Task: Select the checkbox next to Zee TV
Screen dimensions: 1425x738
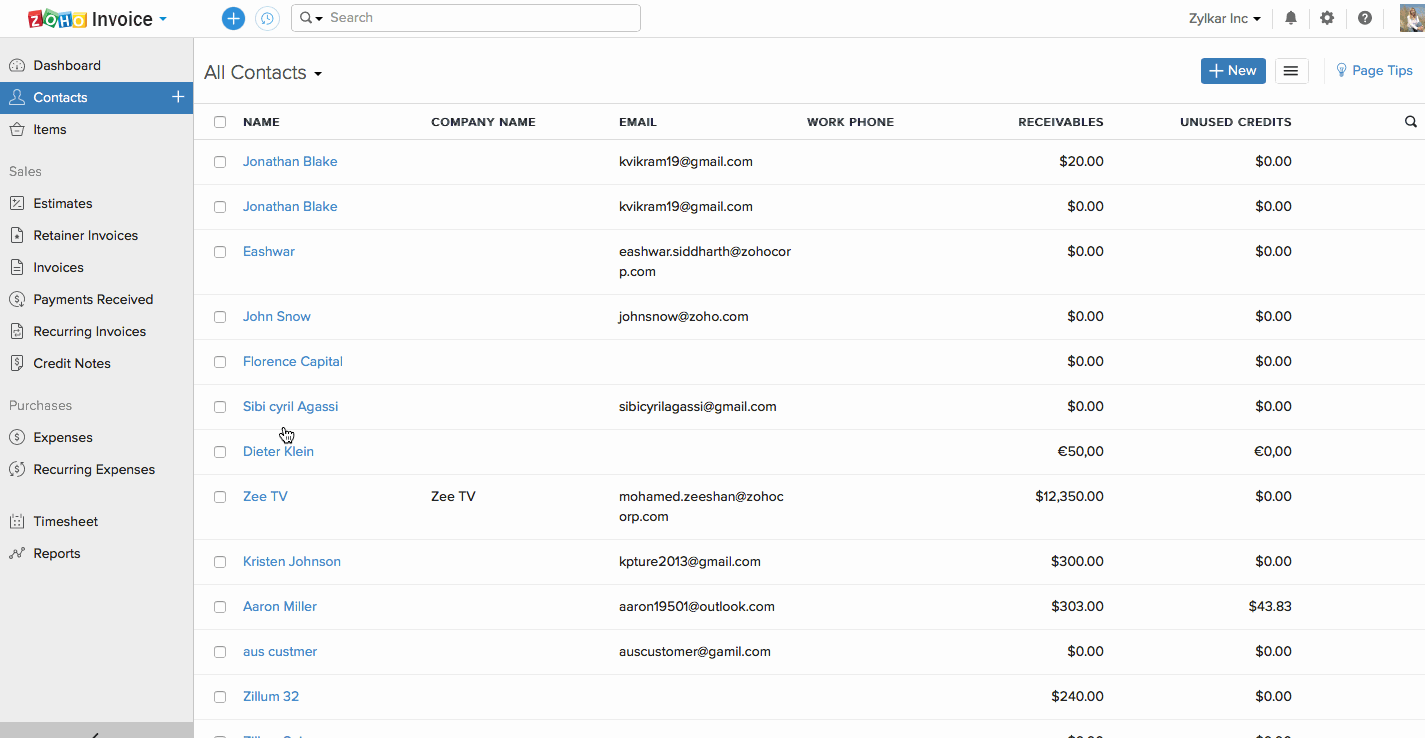Action: (x=219, y=497)
